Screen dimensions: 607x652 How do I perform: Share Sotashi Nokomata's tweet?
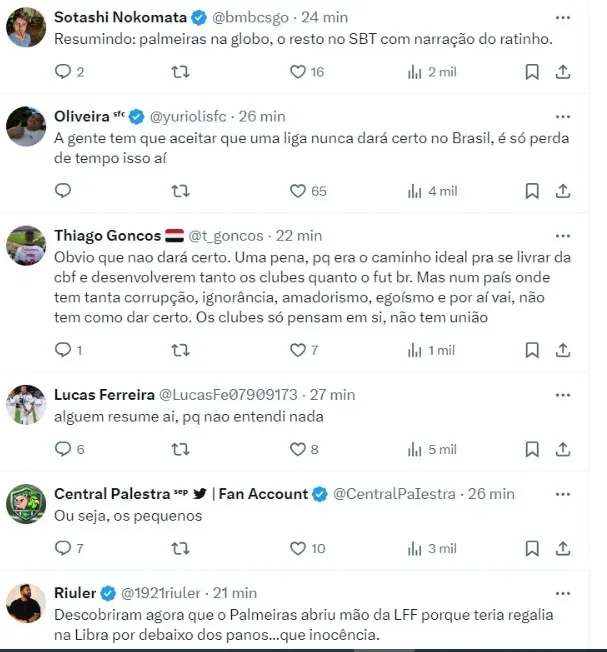tap(563, 71)
